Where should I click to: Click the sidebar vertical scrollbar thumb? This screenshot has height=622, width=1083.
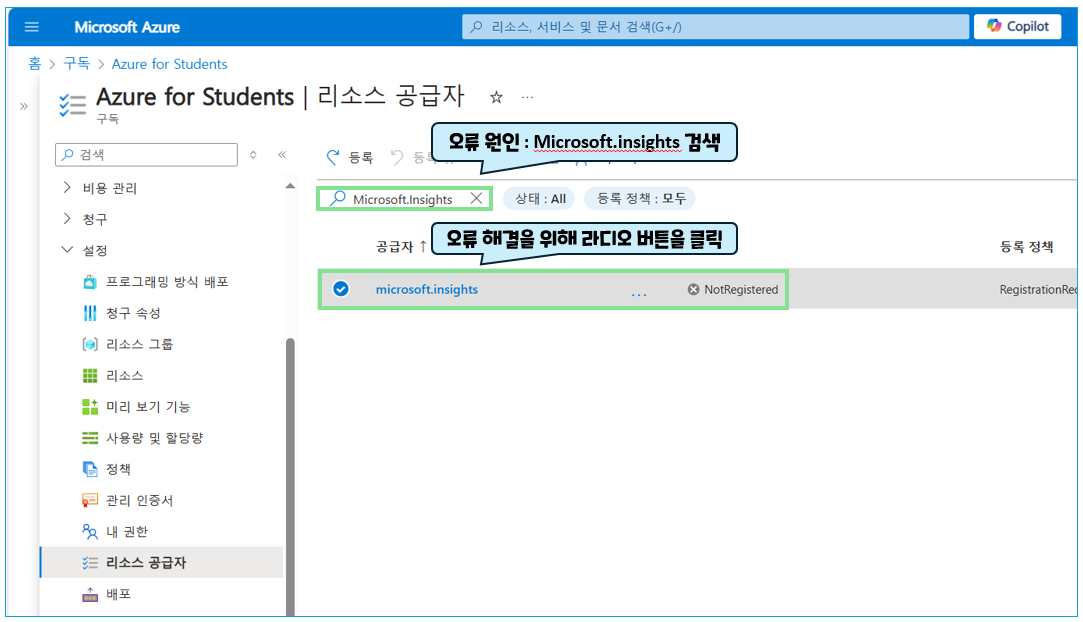(x=290, y=476)
